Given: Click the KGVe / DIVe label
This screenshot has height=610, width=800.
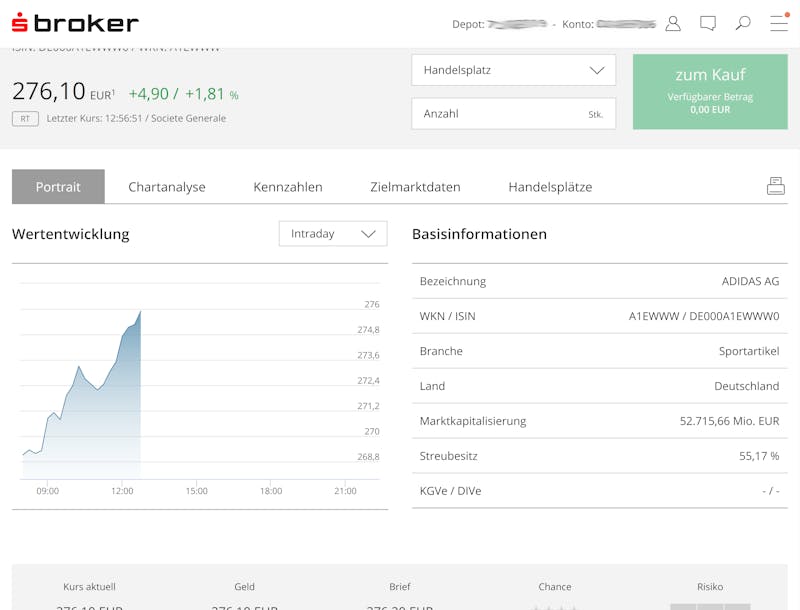Looking at the screenshot, I should click(x=450, y=491).
